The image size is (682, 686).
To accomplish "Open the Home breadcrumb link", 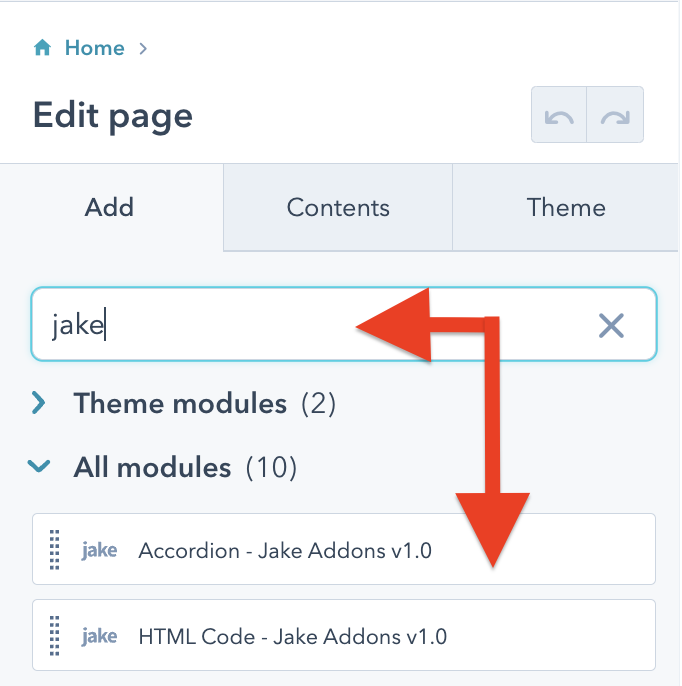I will pyautogui.click(x=94, y=48).
